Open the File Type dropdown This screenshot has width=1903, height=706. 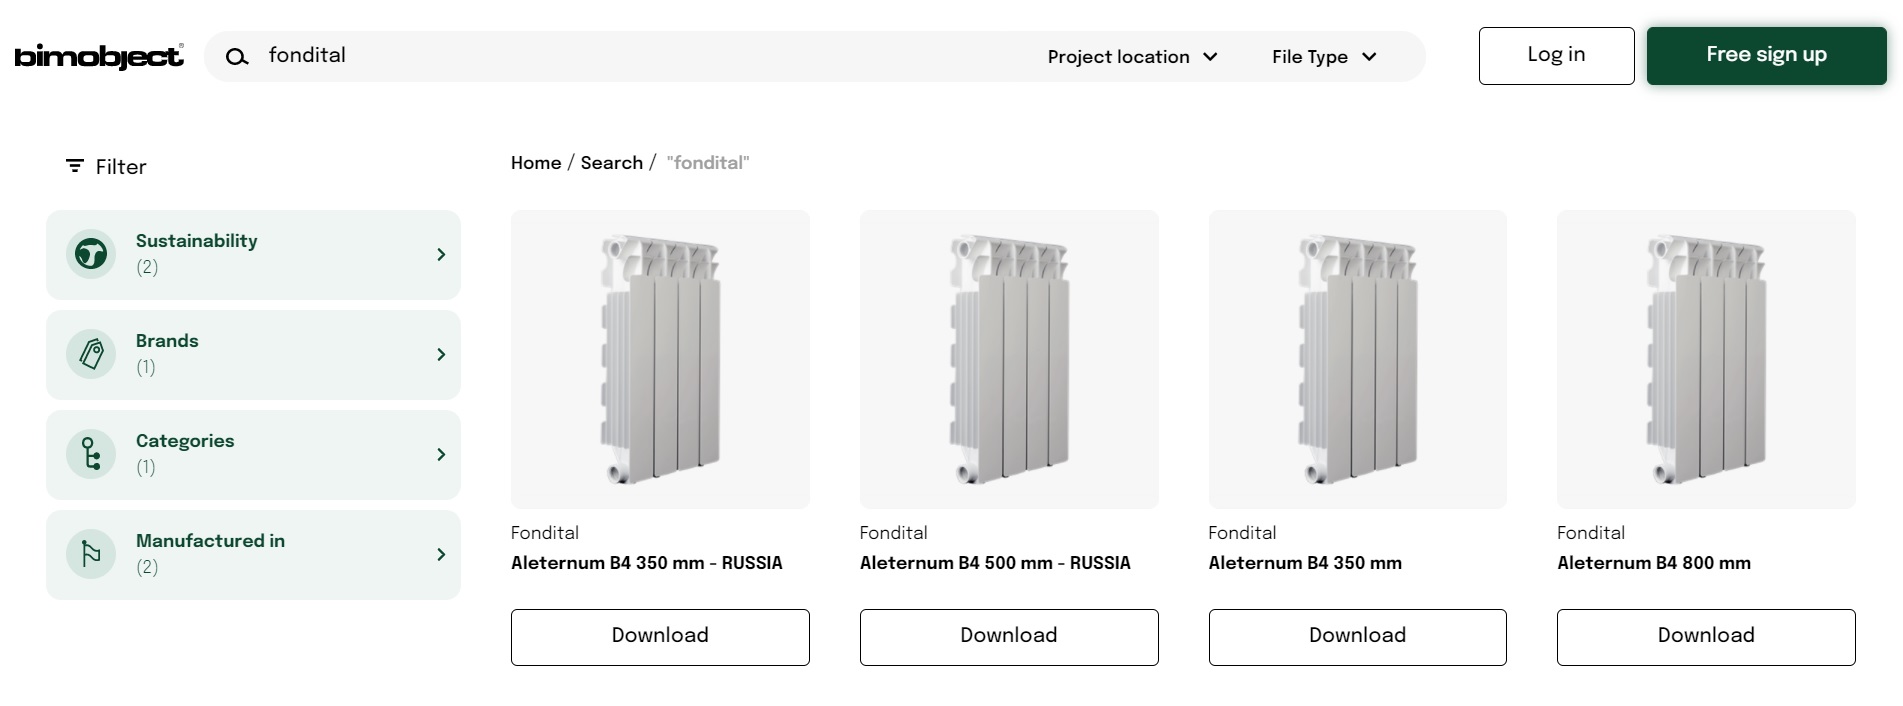point(1325,57)
